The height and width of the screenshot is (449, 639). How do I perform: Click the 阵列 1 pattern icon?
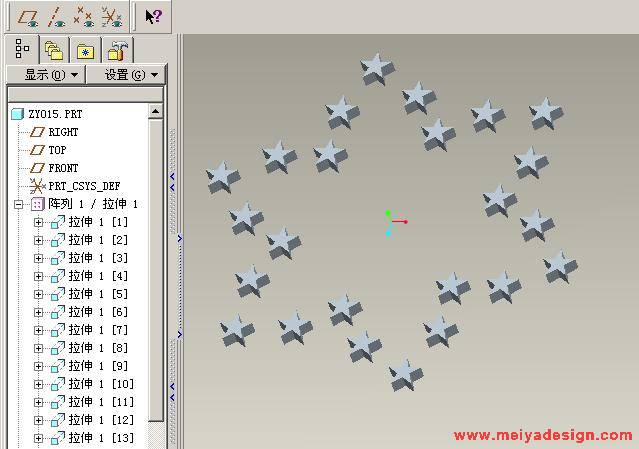tap(37, 204)
